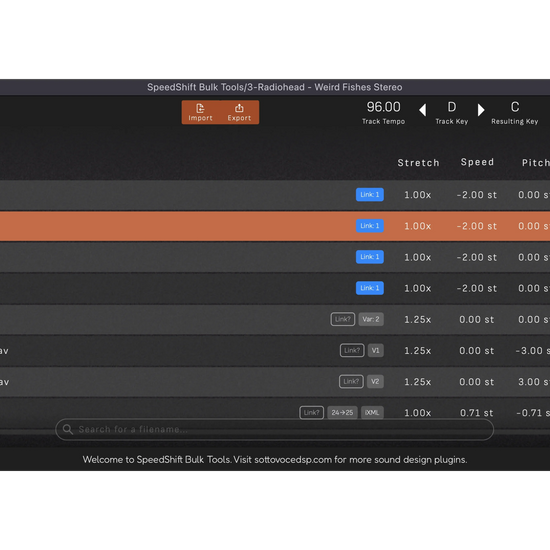The image size is (550, 550).
Task: Click the -0.71 st pitch value
Action: pos(533,413)
